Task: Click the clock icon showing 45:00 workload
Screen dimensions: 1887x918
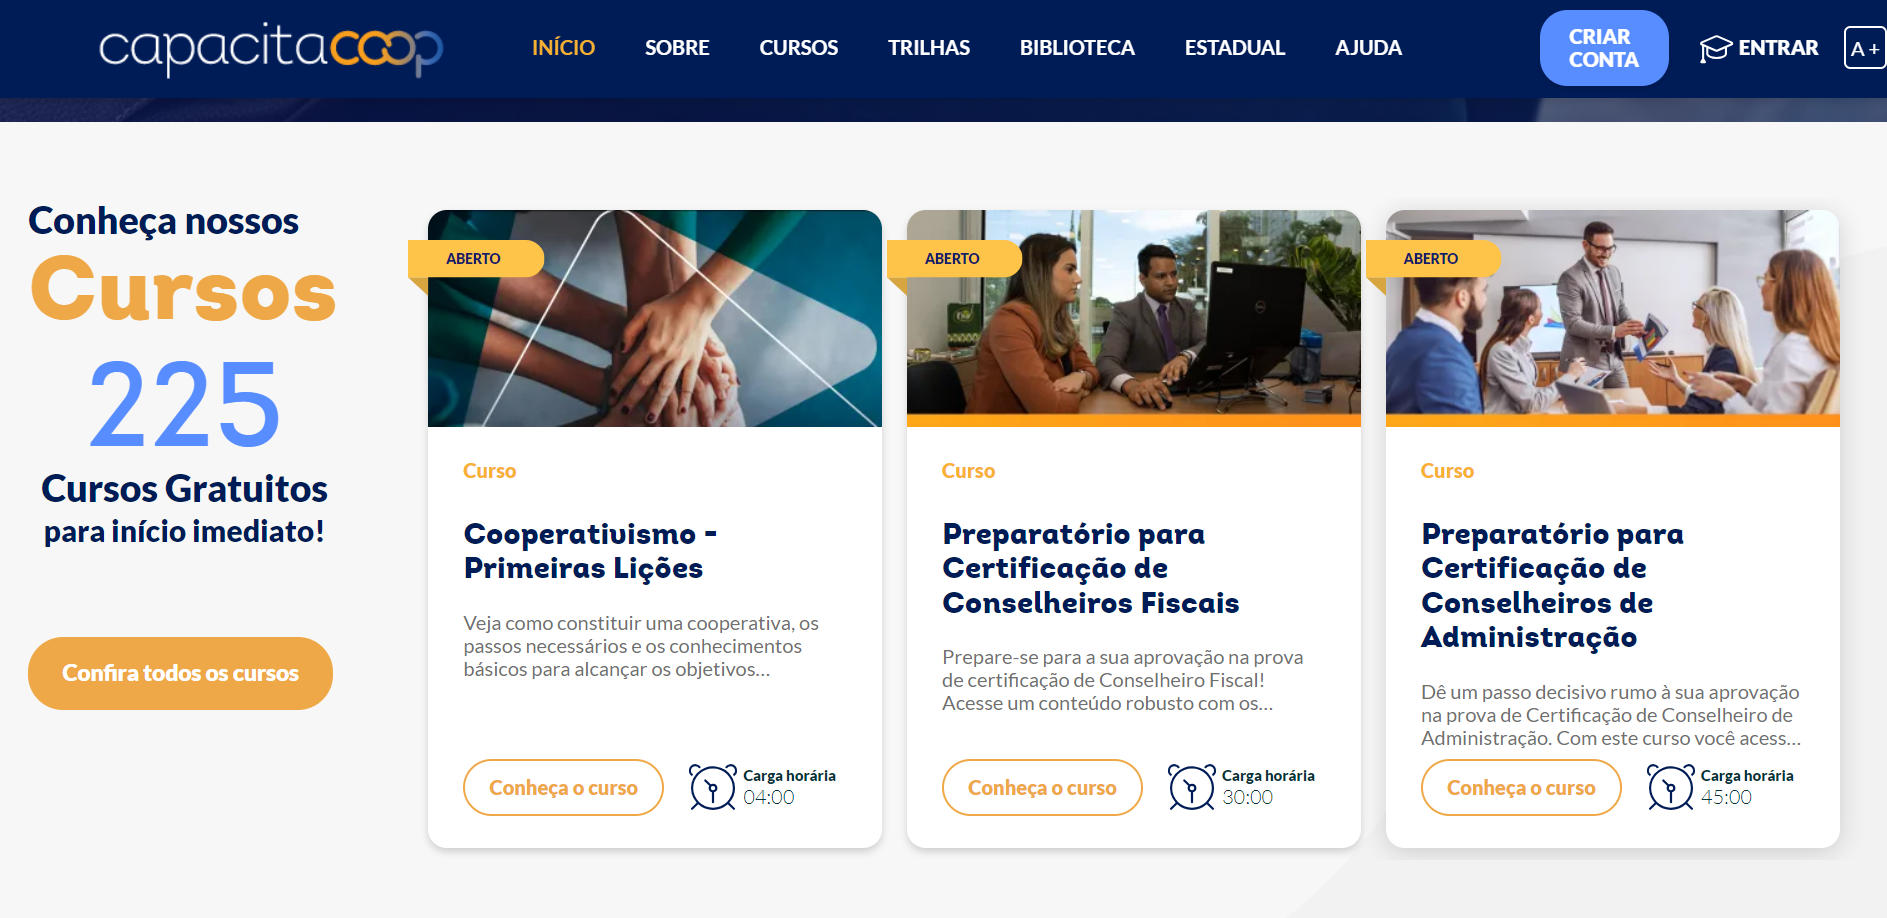Action: [1671, 787]
